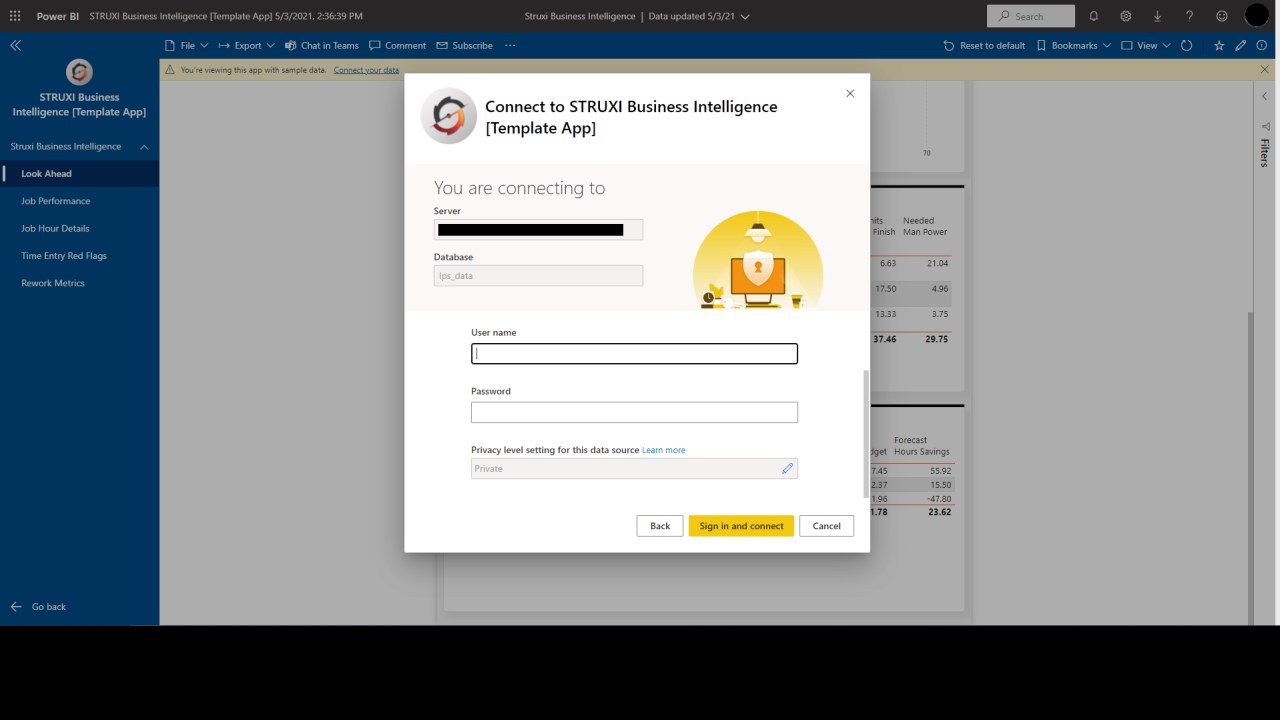1280x720 pixels.
Task: Click the STRUXI Business Intelligence sidebar title
Action: (x=79, y=105)
